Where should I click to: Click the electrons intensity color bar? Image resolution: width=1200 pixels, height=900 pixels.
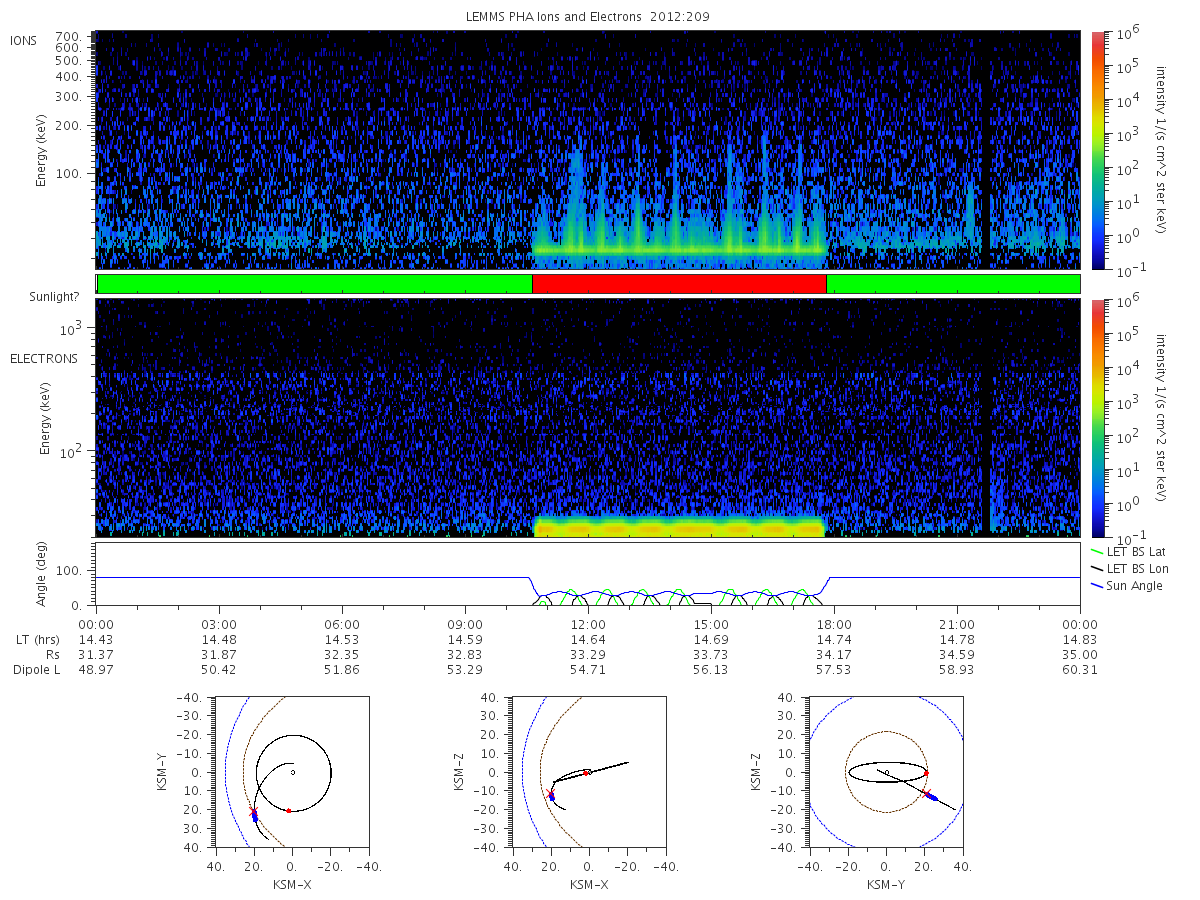pos(1096,417)
